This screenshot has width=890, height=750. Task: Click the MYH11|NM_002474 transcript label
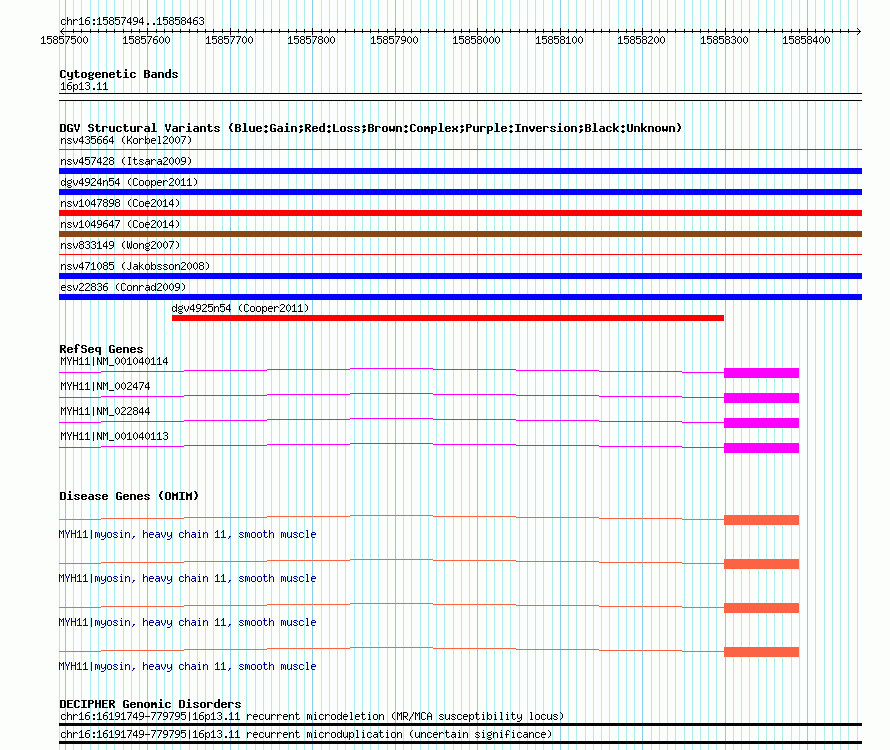[105, 387]
